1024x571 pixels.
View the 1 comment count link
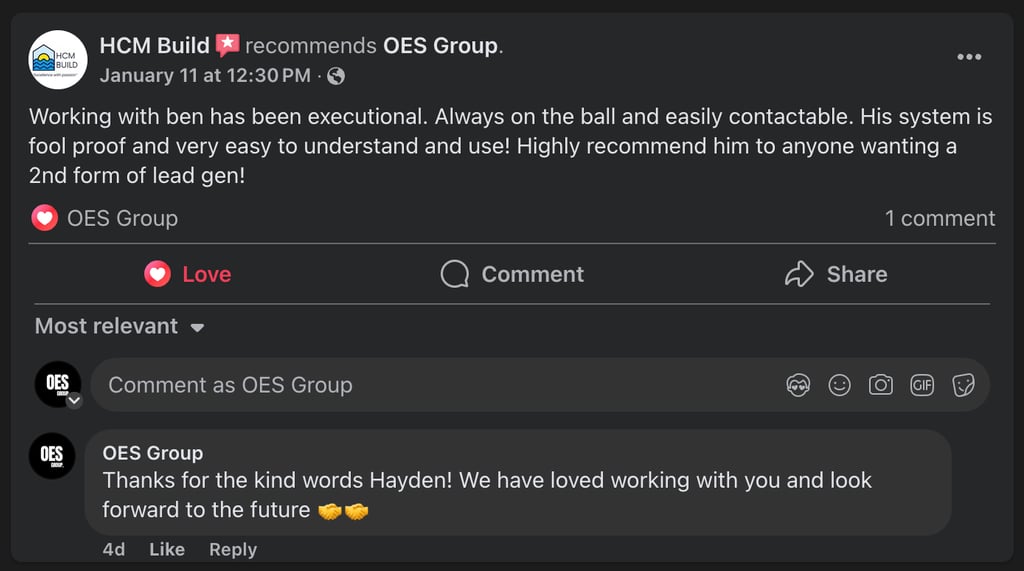pos(939,218)
